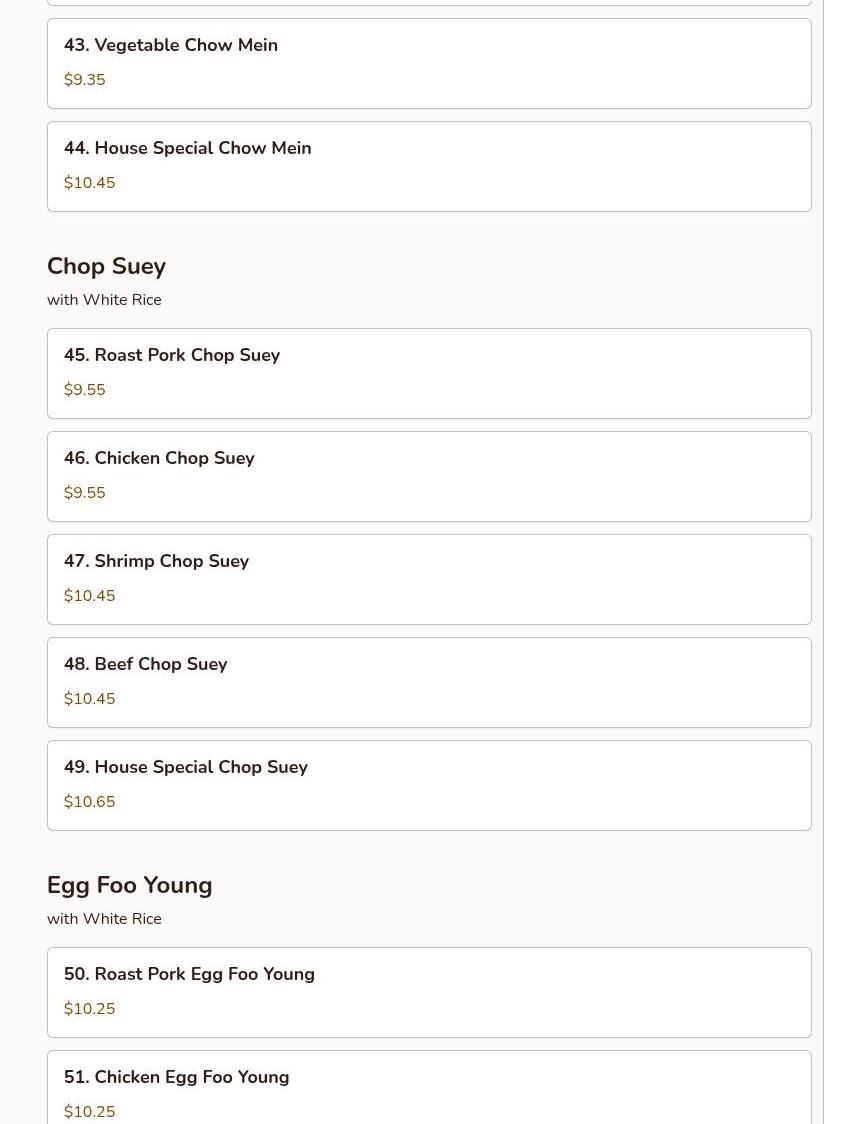Viewport: 844px width, 1124px height.
Task: Open 49. House Special Chop Suey
Action: point(428,785)
